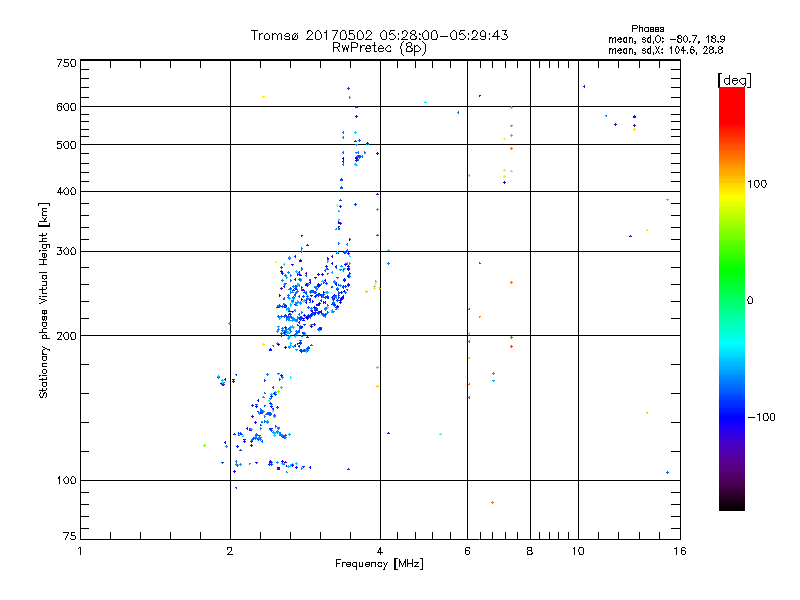Click the y-axis tick label '300'

[x=67, y=252]
